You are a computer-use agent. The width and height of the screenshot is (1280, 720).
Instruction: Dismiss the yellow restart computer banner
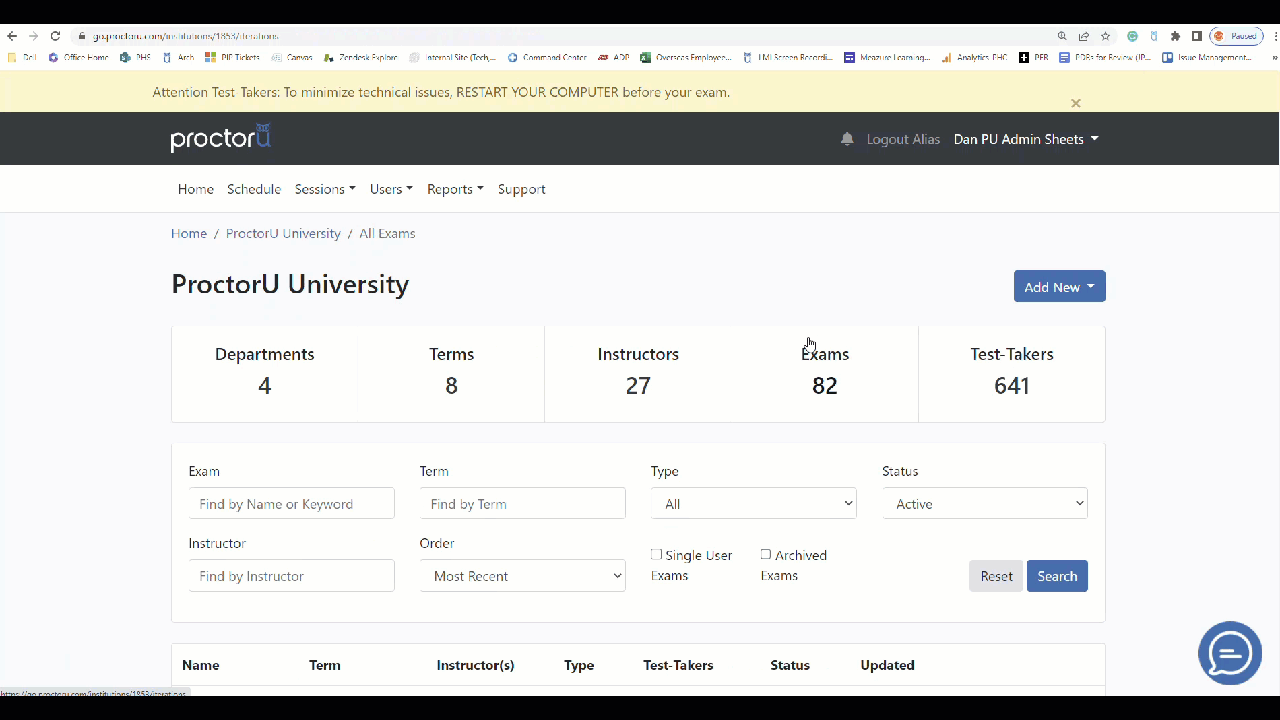[1076, 103]
